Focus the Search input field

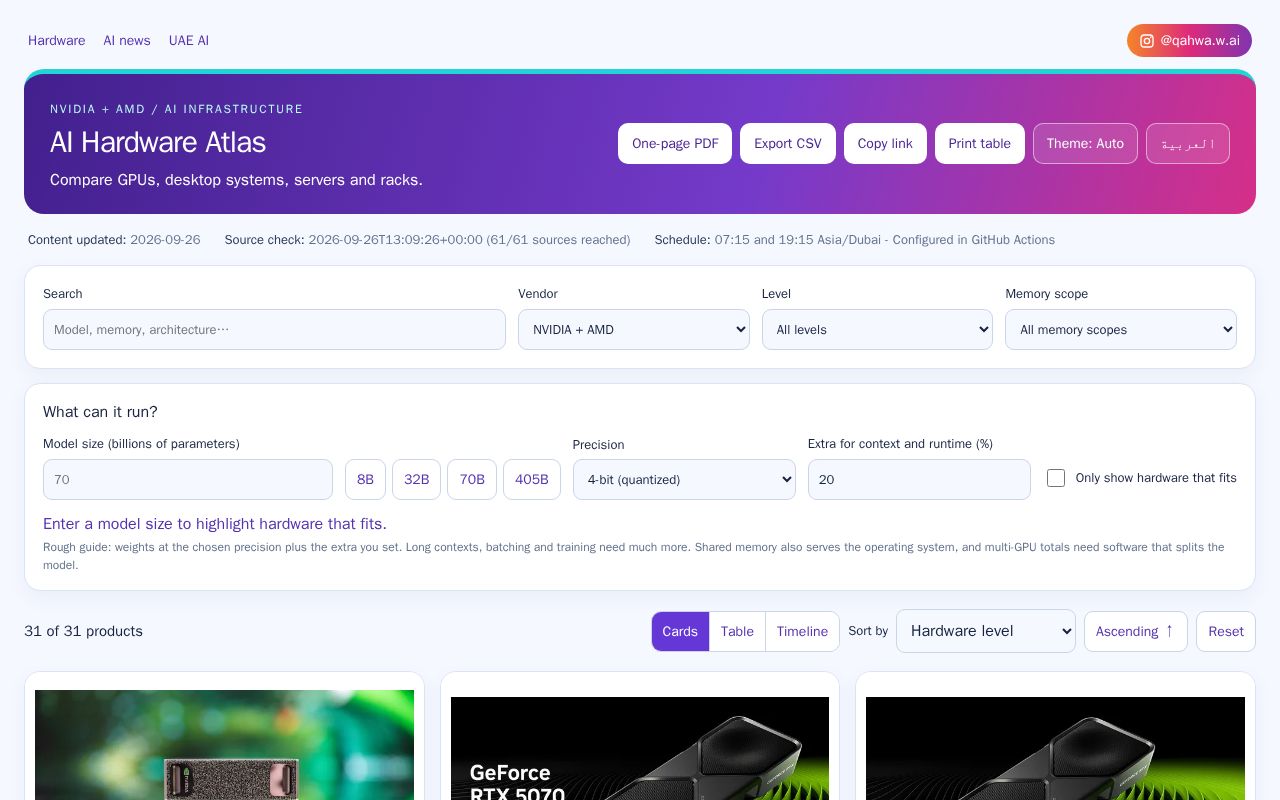click(274, 329)
